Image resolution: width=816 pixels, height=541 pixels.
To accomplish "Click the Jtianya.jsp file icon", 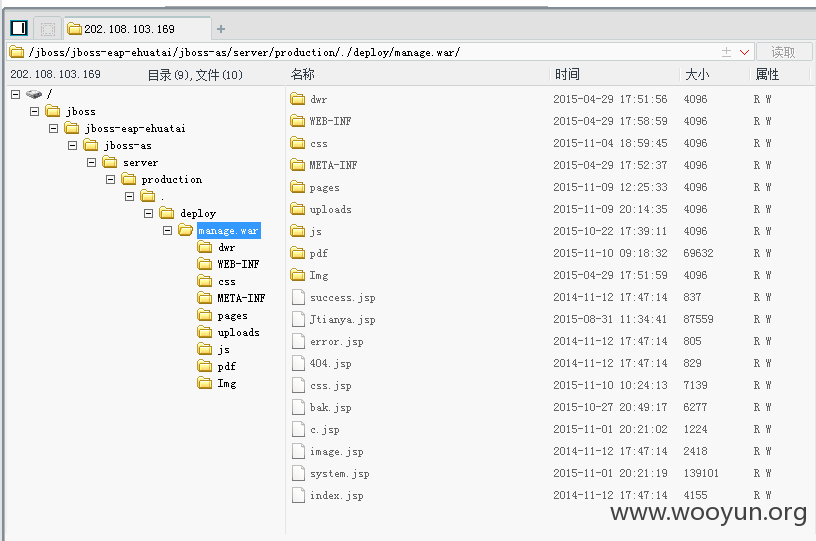I will coord(298,319).
